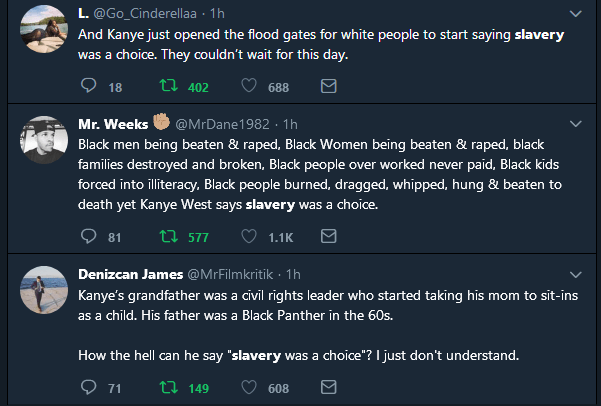
Task: Open the @Go_Cinderellaa profile link
Action: (144, 14)
